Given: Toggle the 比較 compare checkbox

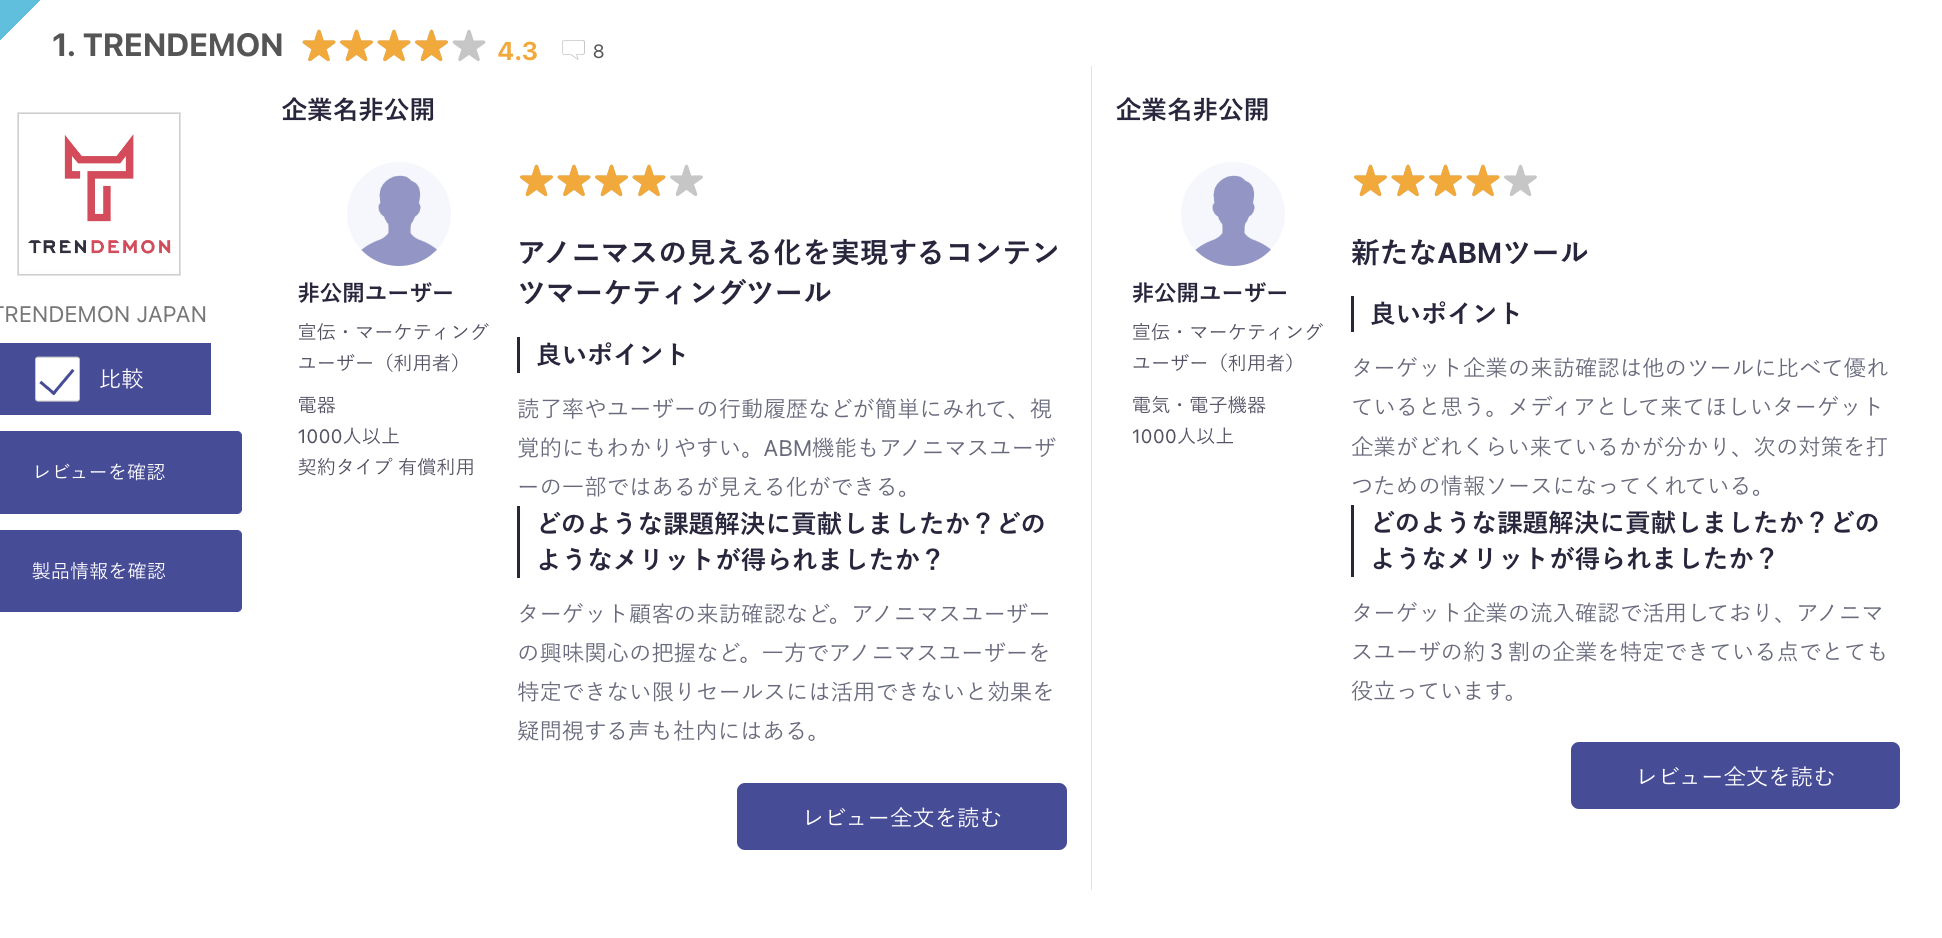Looking at the screenshot, I should tap(57, 379).
